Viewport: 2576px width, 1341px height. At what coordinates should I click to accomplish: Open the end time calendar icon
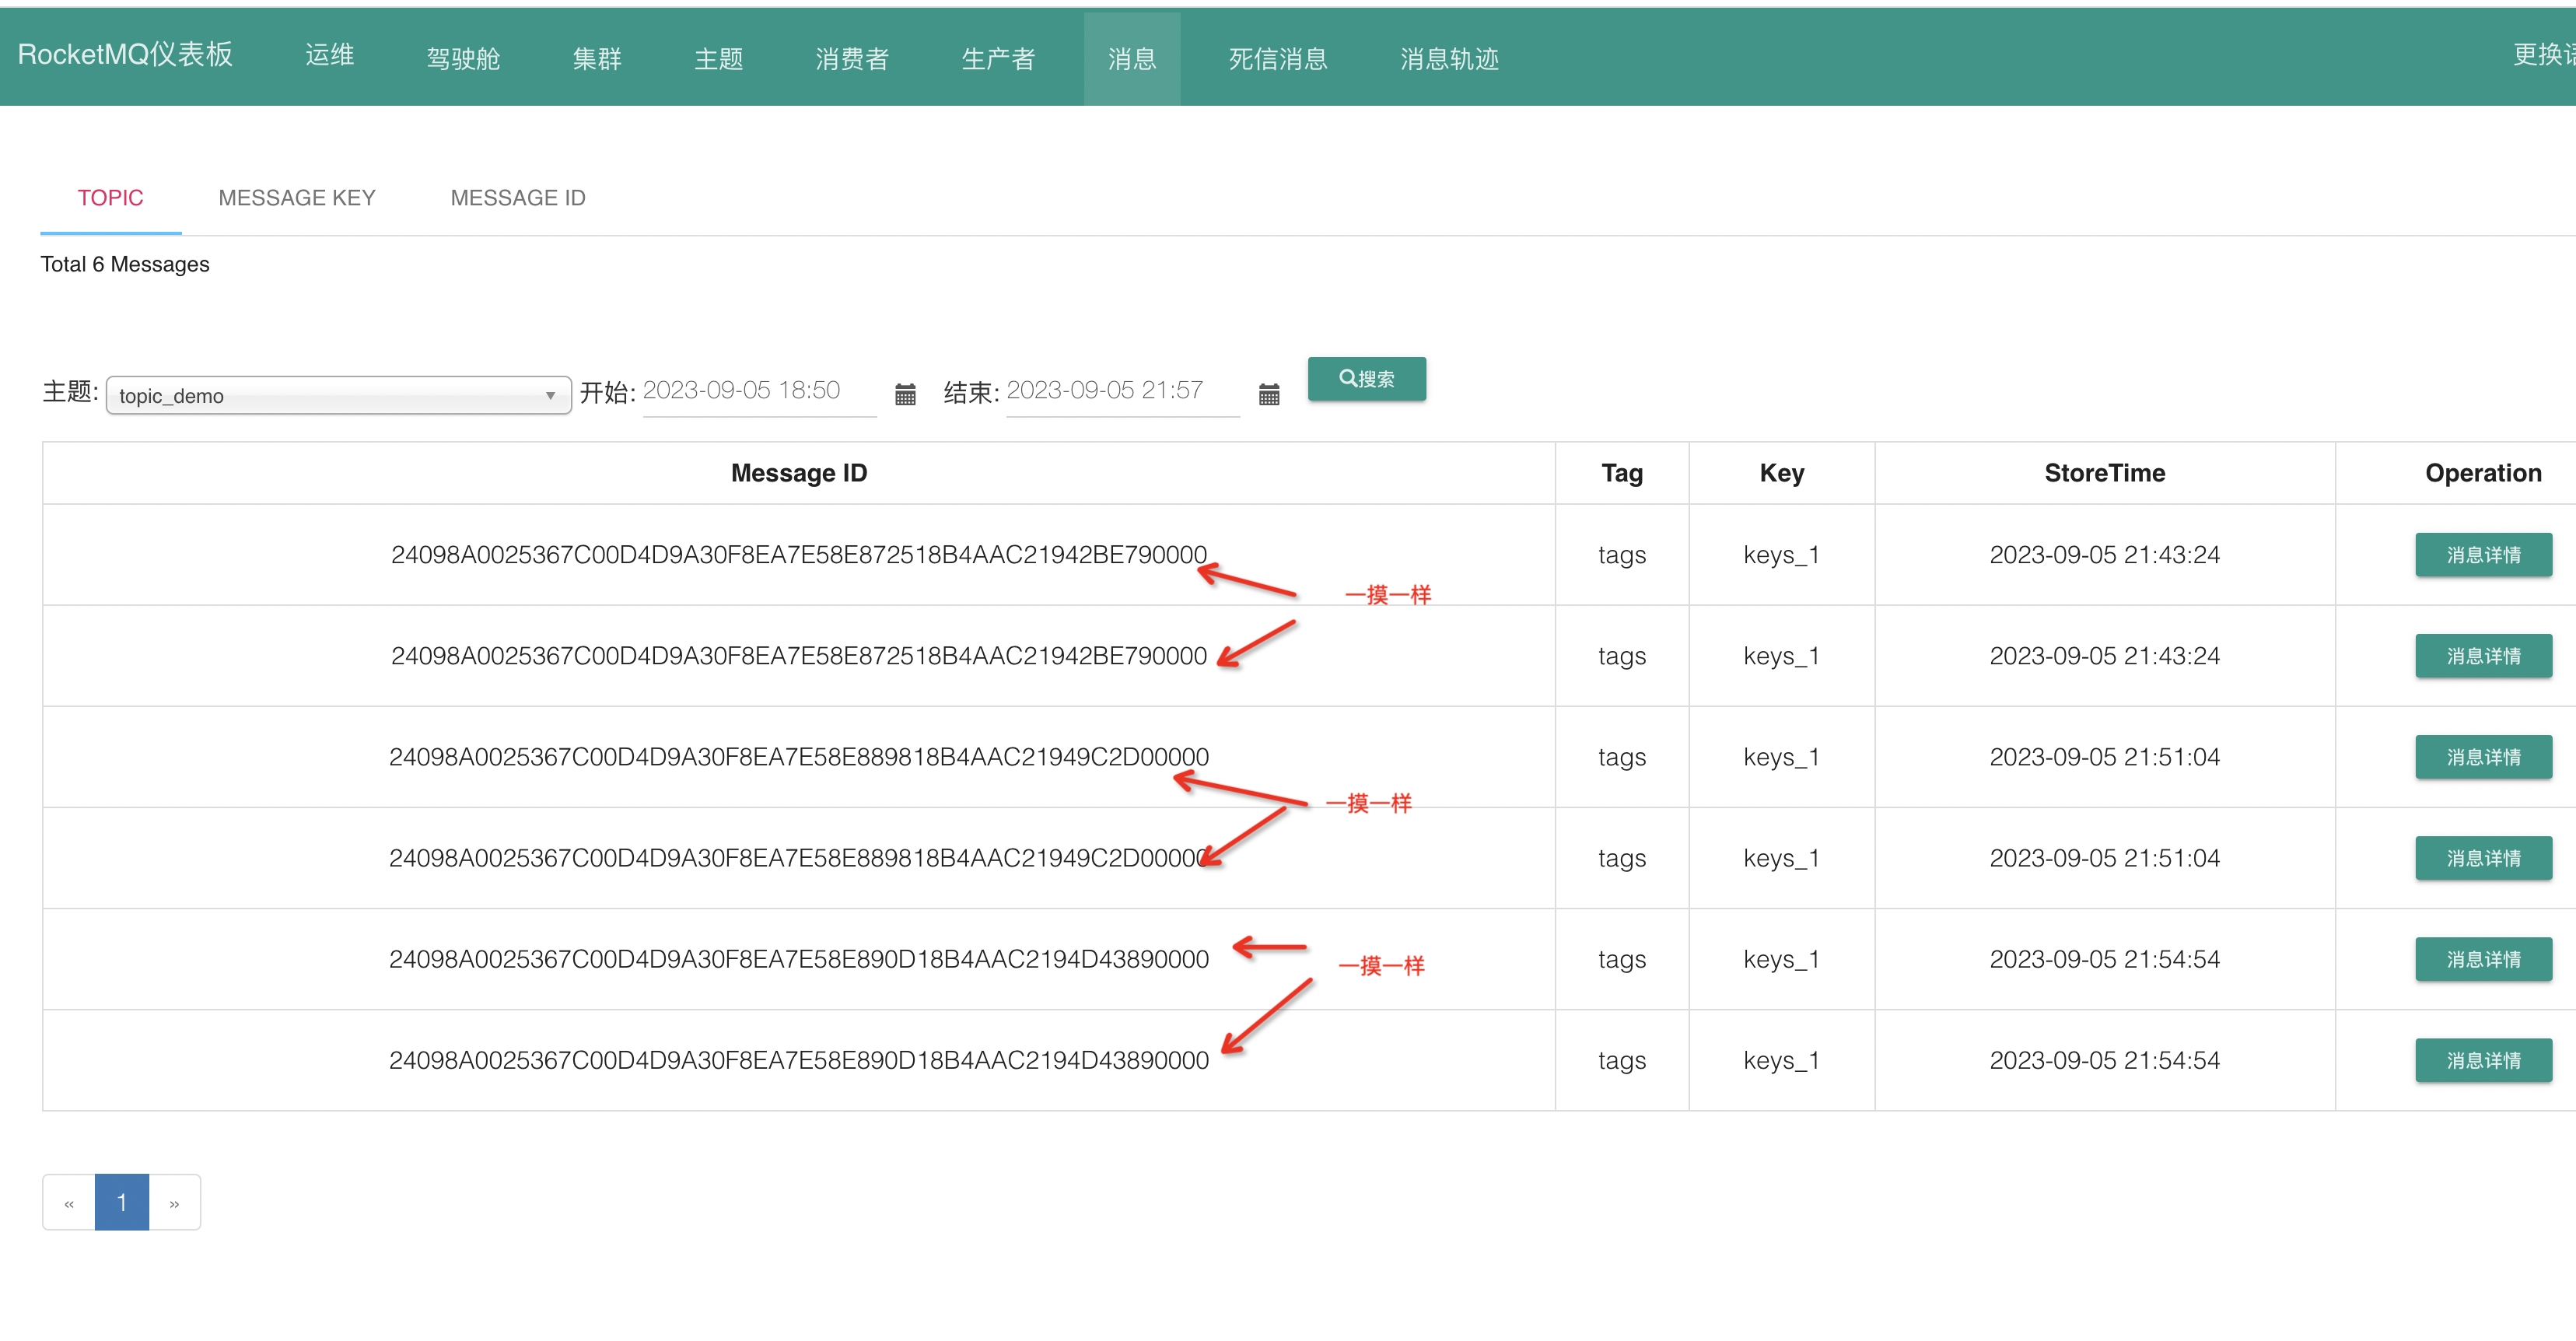(1268, 394)
